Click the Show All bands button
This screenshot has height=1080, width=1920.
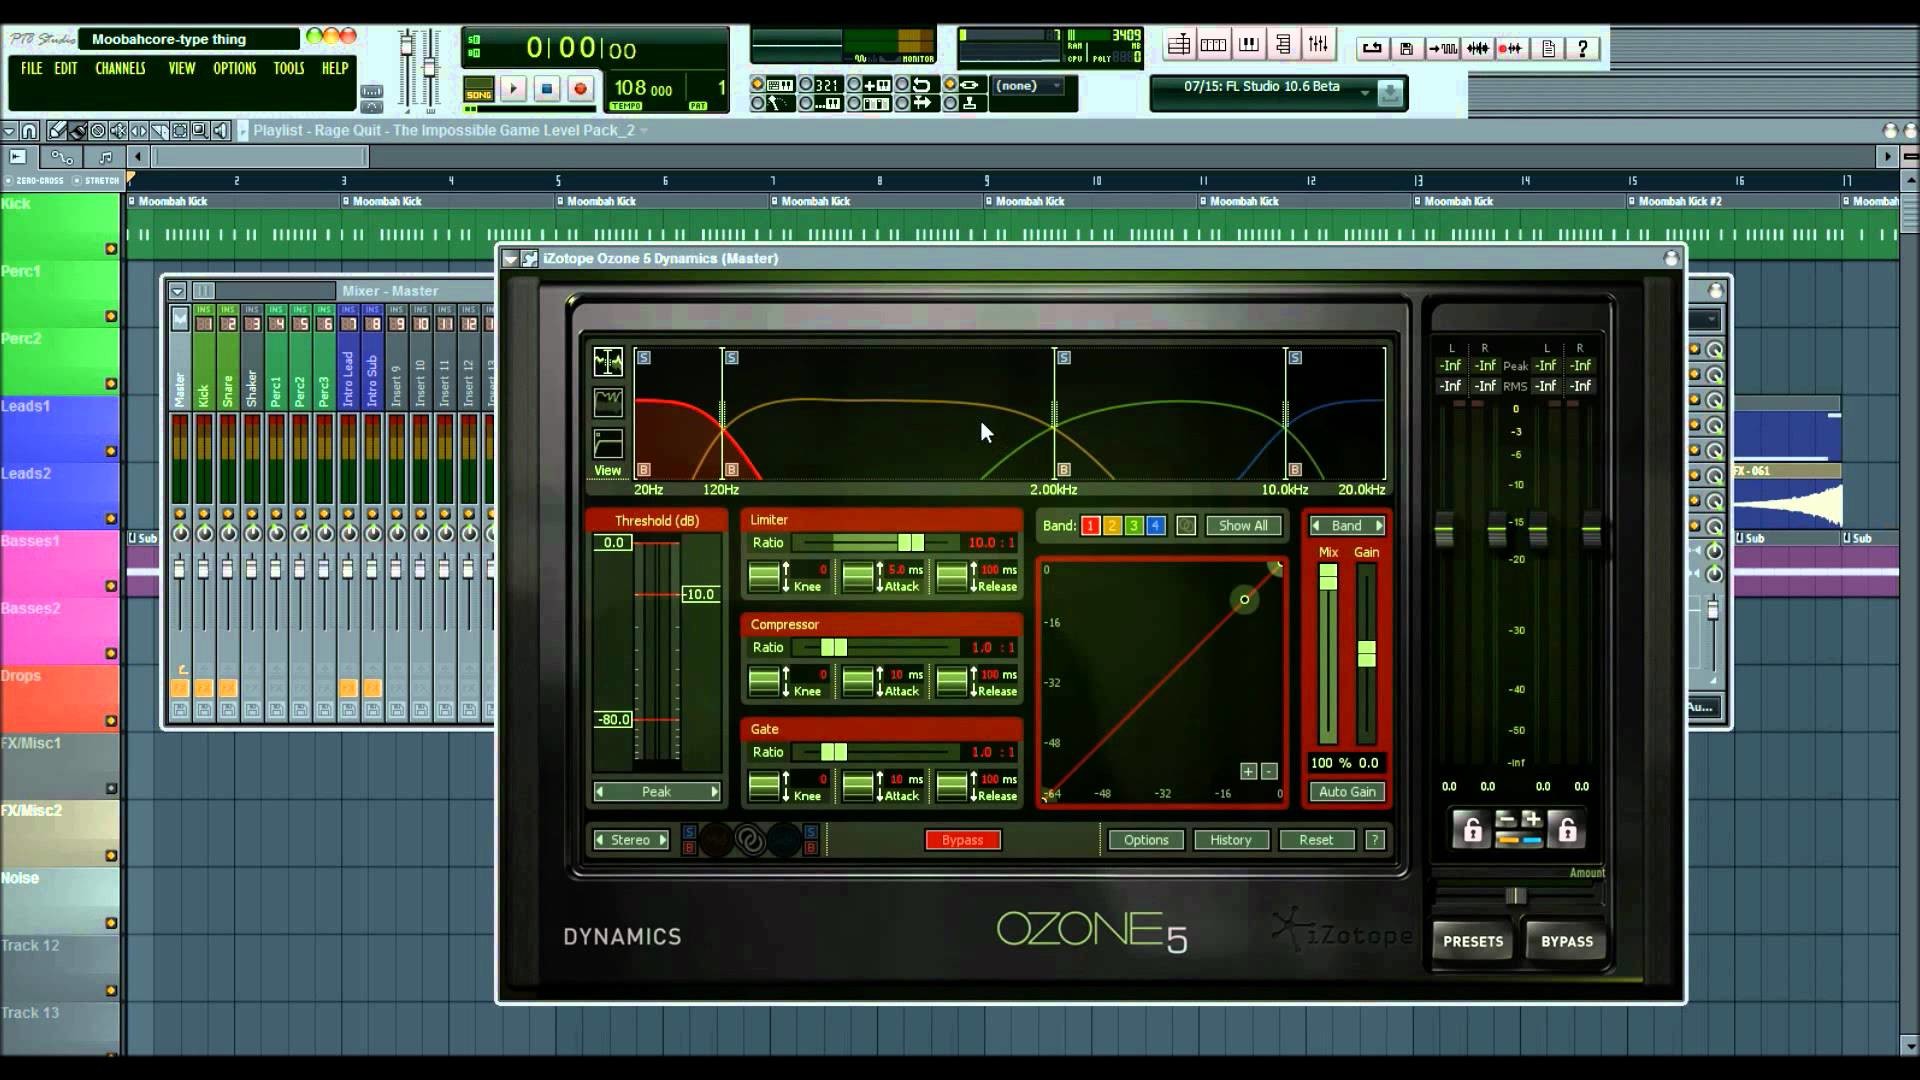[1243, 526]
